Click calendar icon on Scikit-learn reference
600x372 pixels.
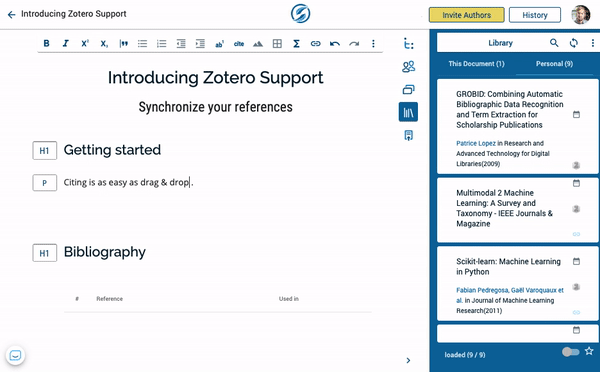tap(576, 261)
